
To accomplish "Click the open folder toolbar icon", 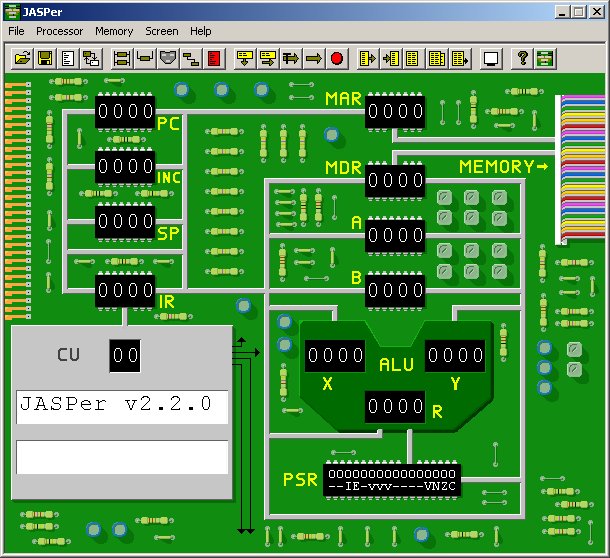I will (22, 59).
